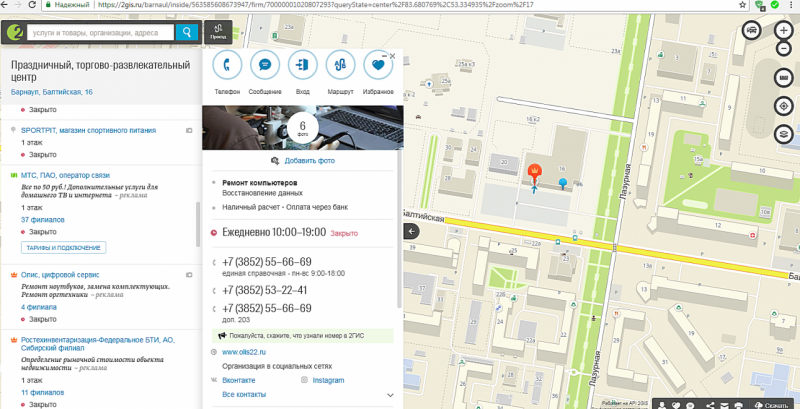Click the Телефон (phone) icon
The height and width of the screenshot is (409, 800).
pos(228,65)
